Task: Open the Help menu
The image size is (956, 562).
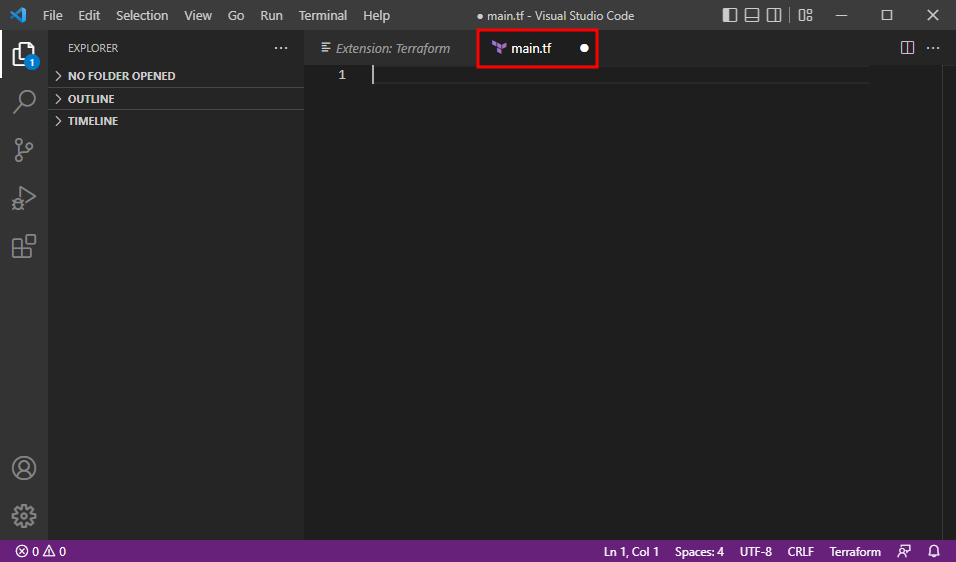Action: 376,15
